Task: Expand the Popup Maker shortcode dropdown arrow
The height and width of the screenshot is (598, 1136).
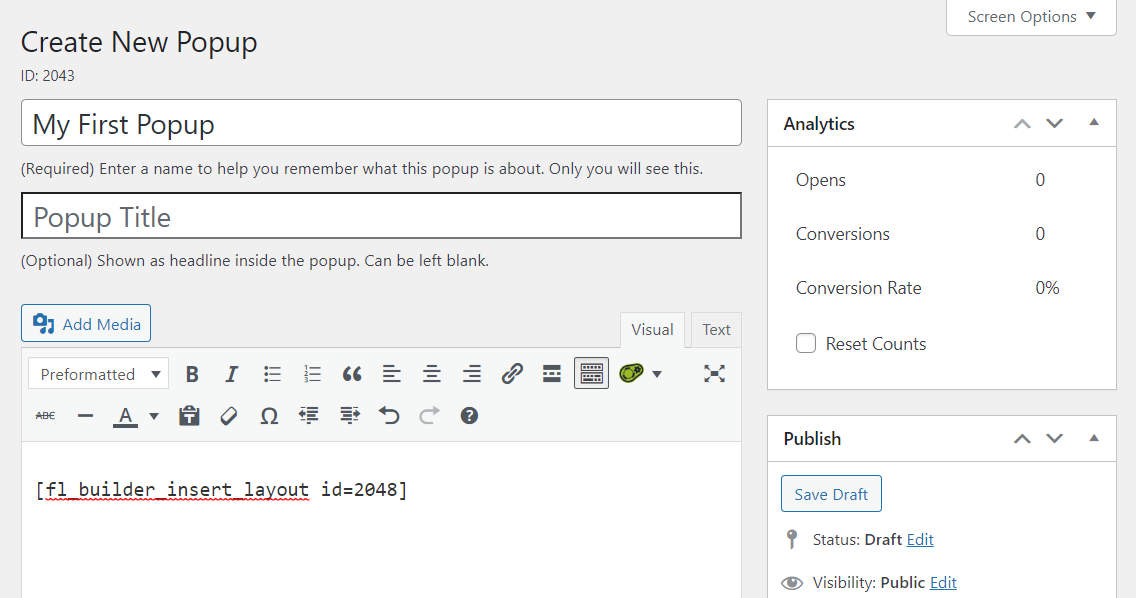Action: pos(657,374)
